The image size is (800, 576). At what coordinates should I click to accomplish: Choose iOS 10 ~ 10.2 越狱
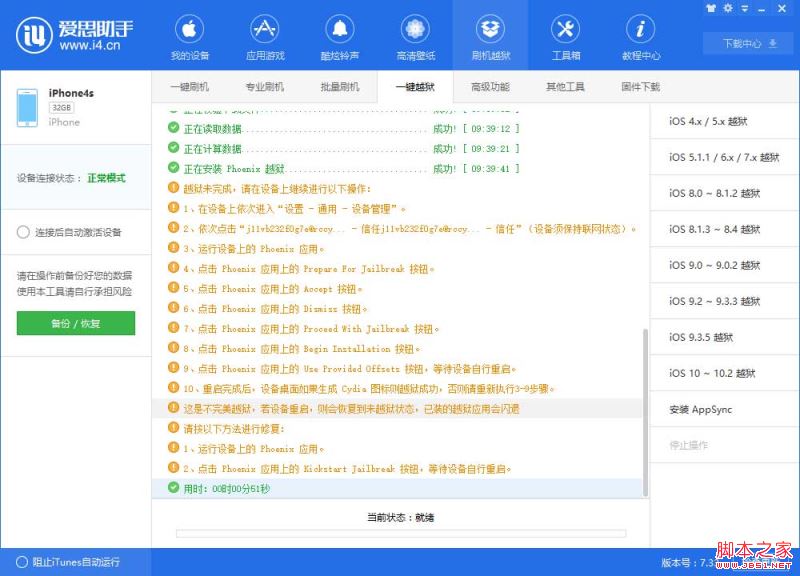pos(724,373)
